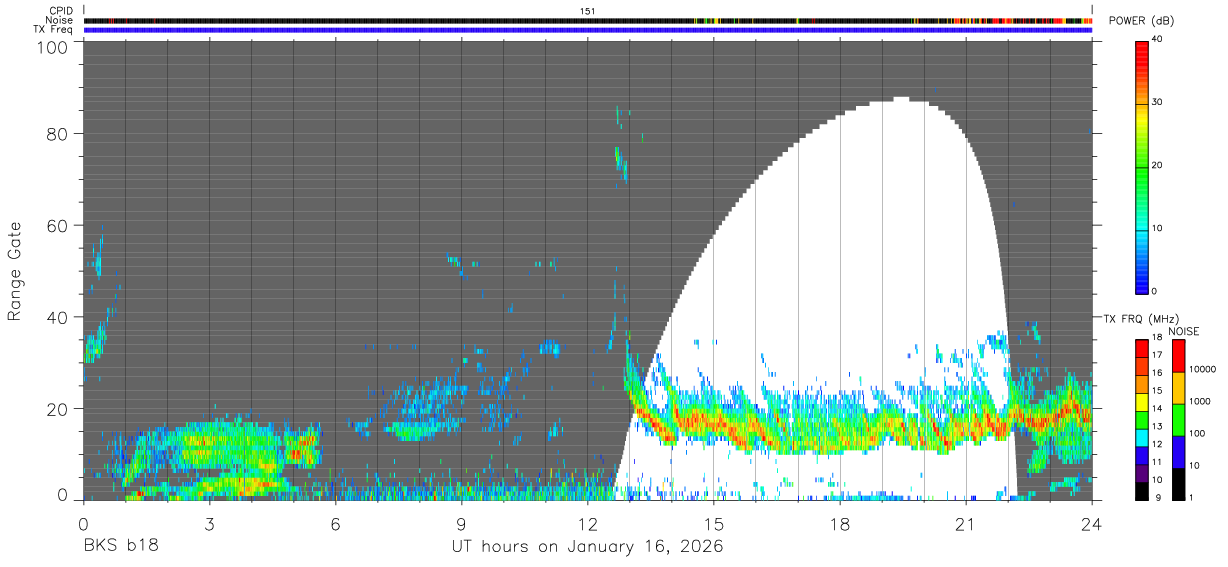Screen dimensions: 1228x567
Task: Click the y-axis tick label '40'
Action: pyautogui.click(x=58, y=318)
